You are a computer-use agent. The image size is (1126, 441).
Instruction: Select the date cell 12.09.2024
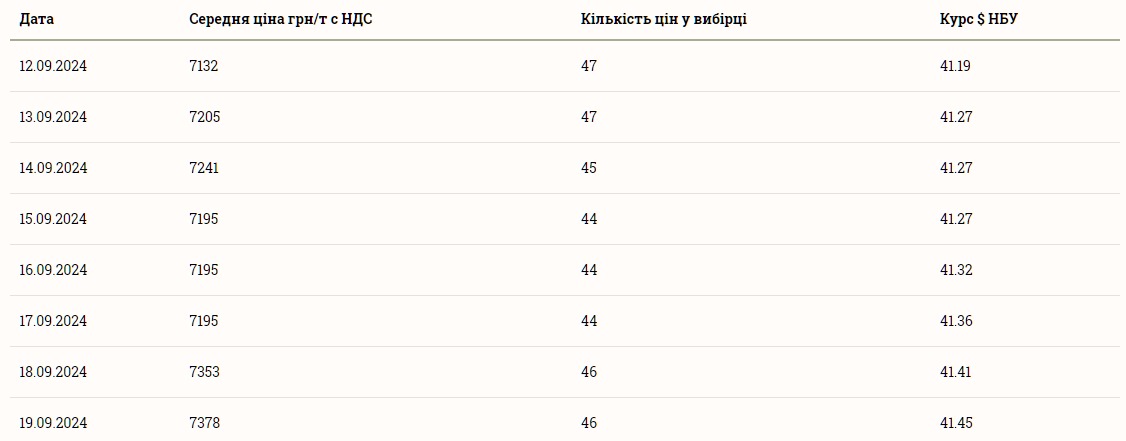coord(53,66)
